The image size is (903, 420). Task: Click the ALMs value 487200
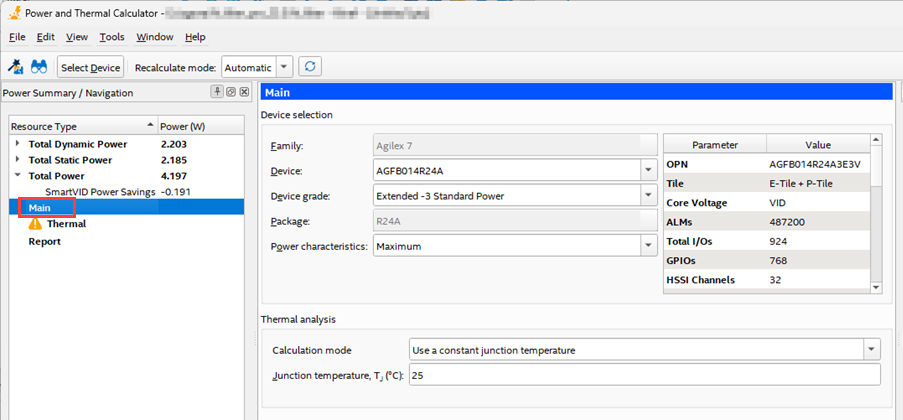786,222
